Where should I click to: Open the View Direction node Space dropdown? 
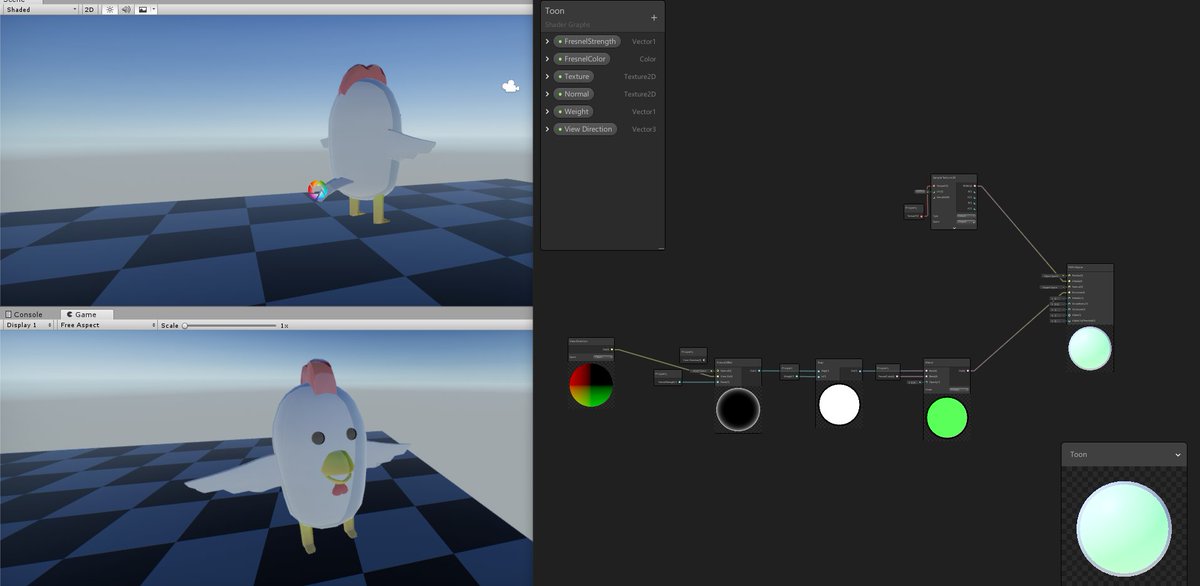click(x=603, y=356)
